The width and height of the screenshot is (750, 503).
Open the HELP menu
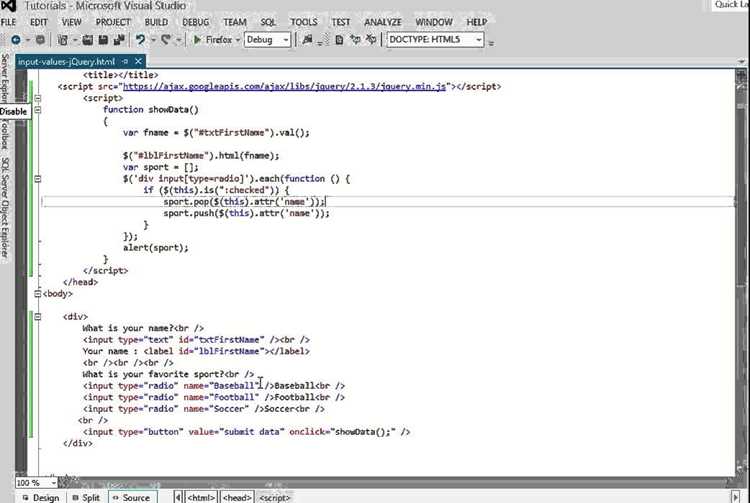477,22
